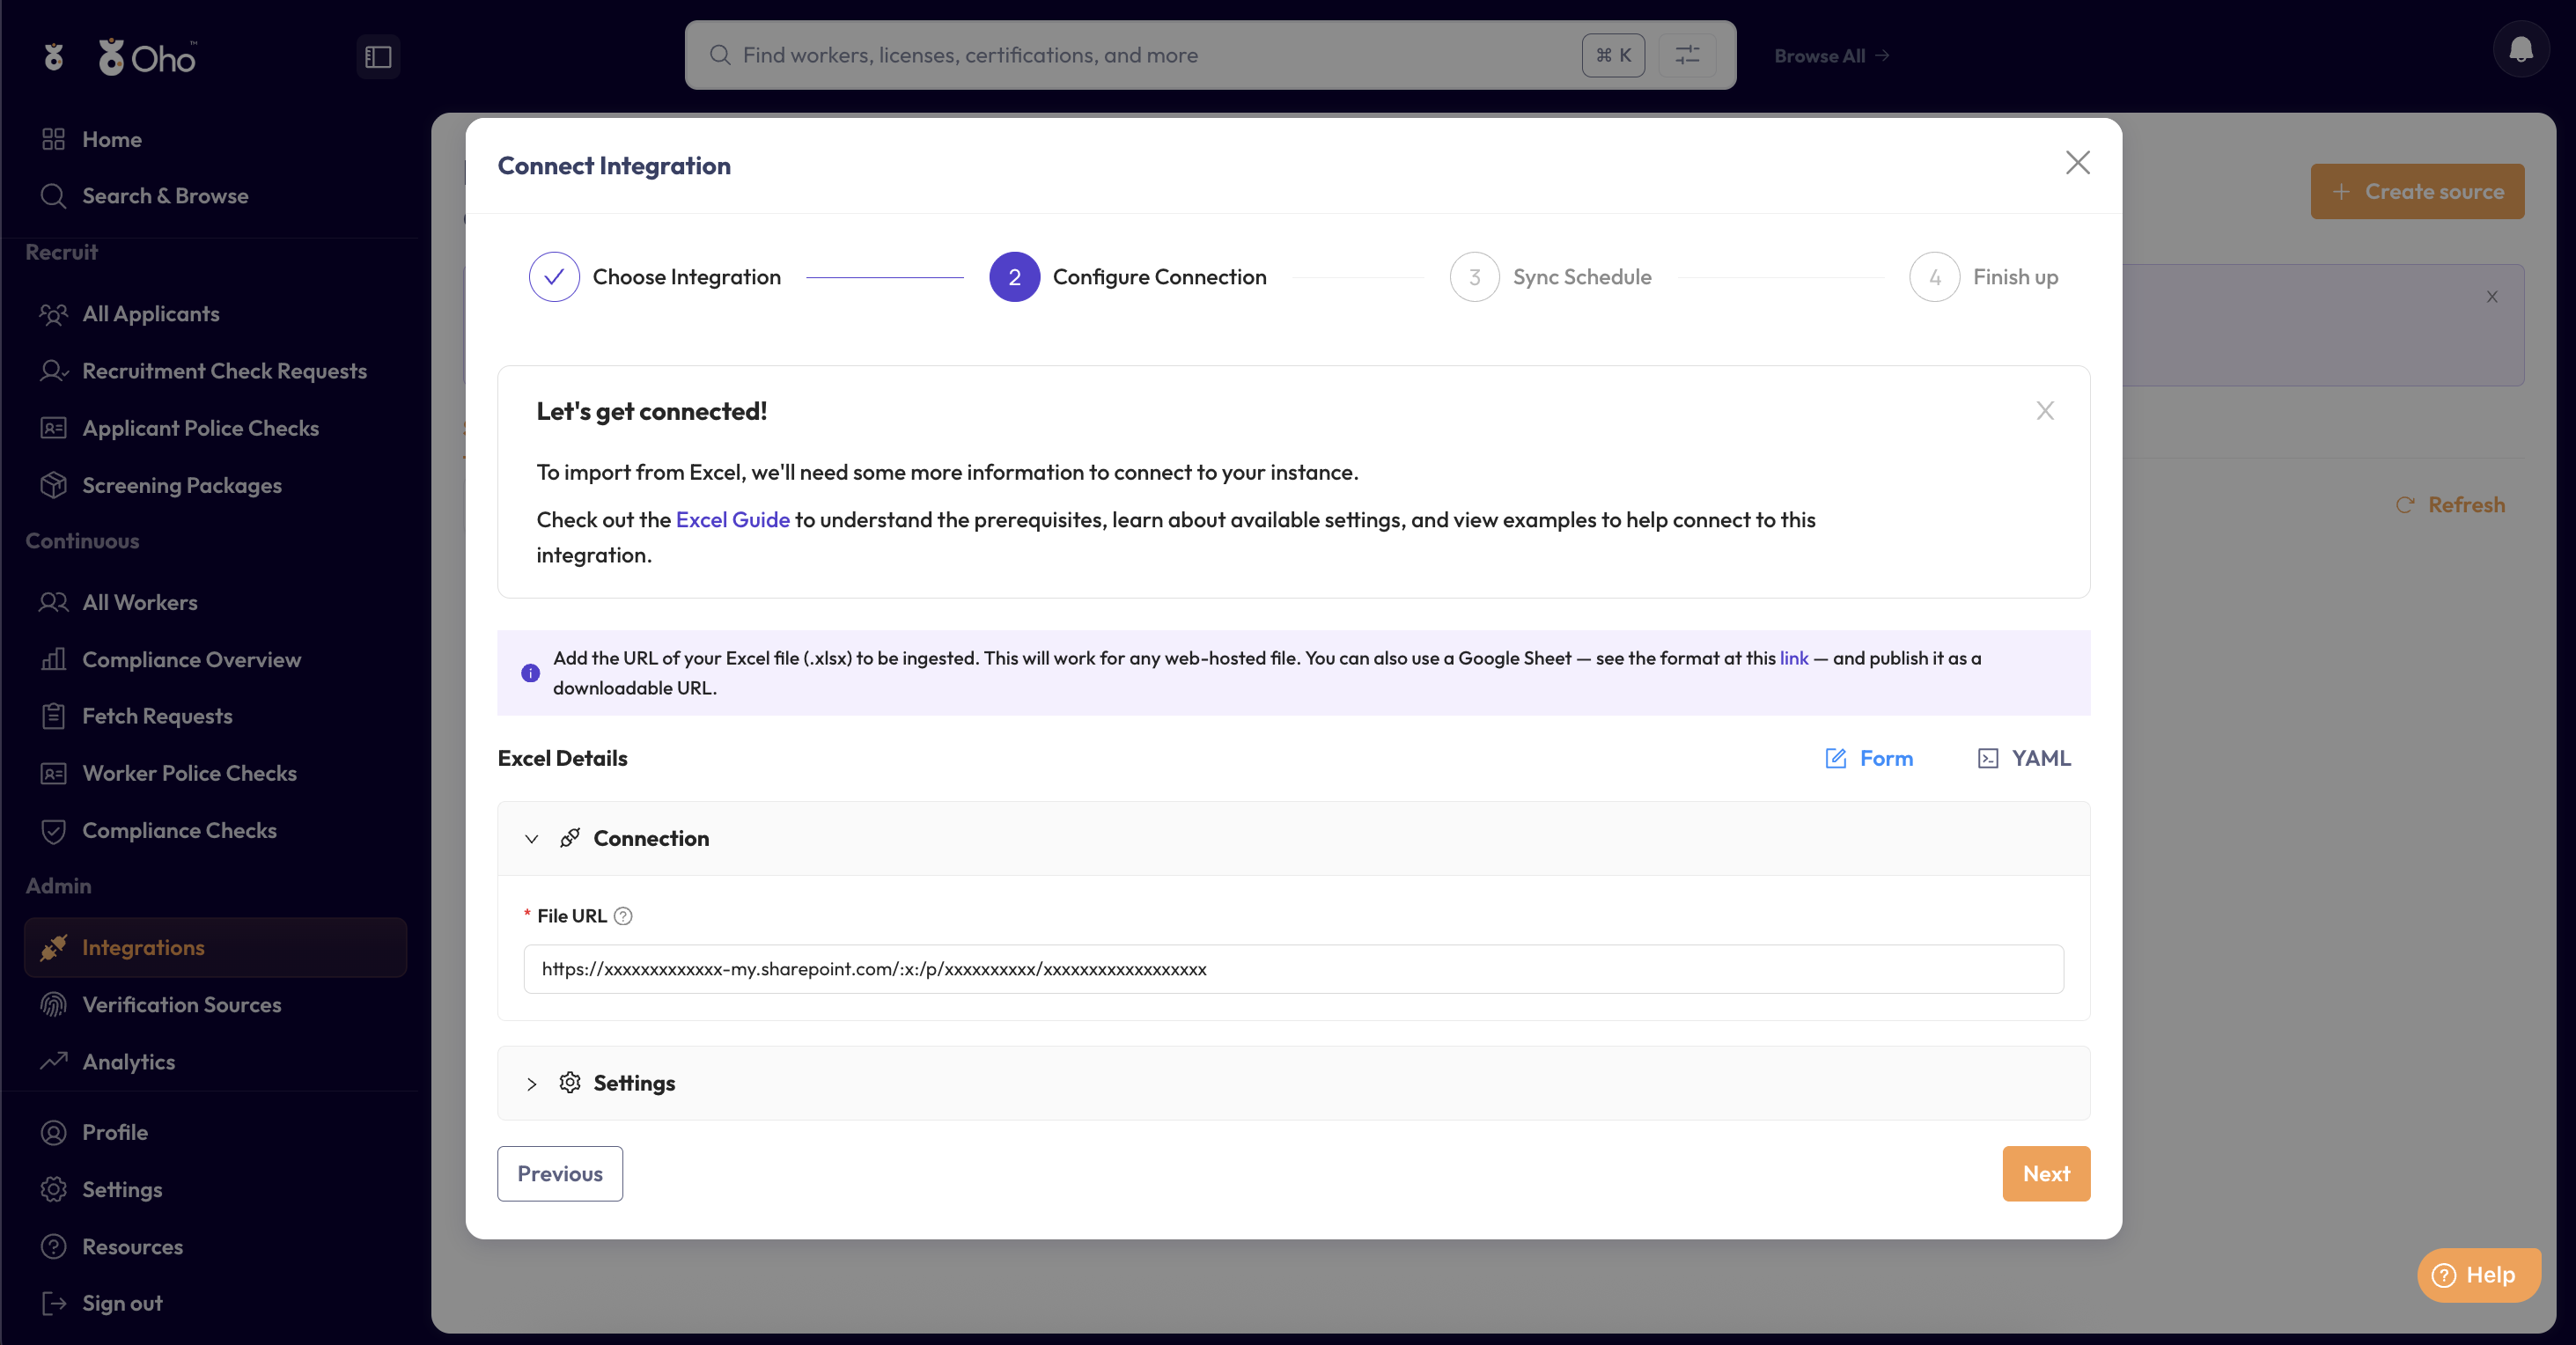
Task: Click the Excel Details heading
Action: click(562, 758)
